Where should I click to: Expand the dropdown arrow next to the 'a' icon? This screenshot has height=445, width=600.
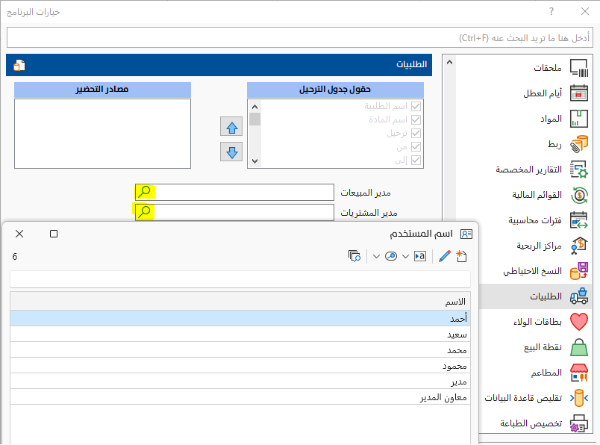point(405,256)
